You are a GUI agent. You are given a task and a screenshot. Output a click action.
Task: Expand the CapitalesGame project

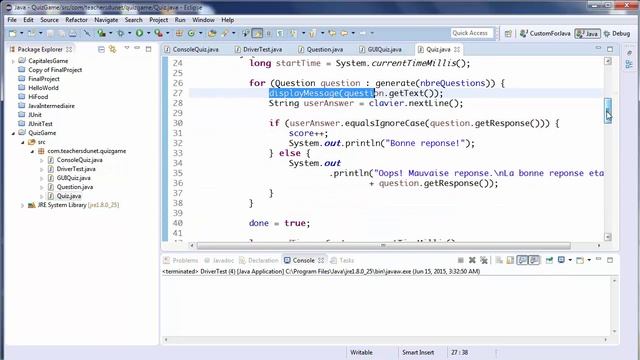(13, 61)
